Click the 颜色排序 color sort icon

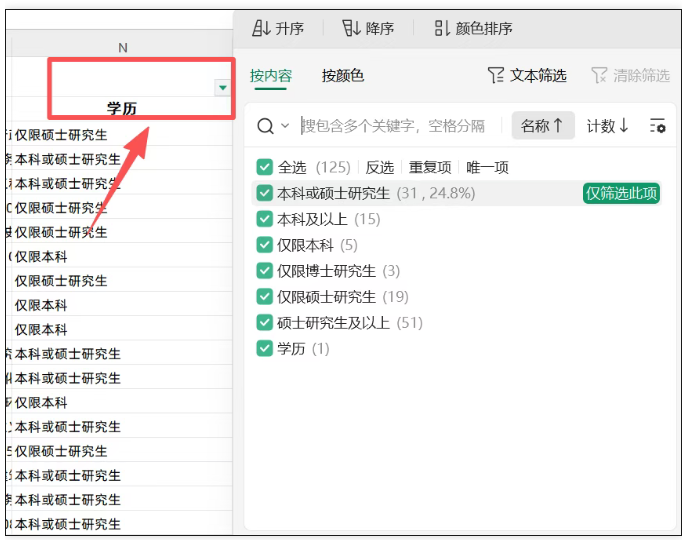(x=442, y=29)
